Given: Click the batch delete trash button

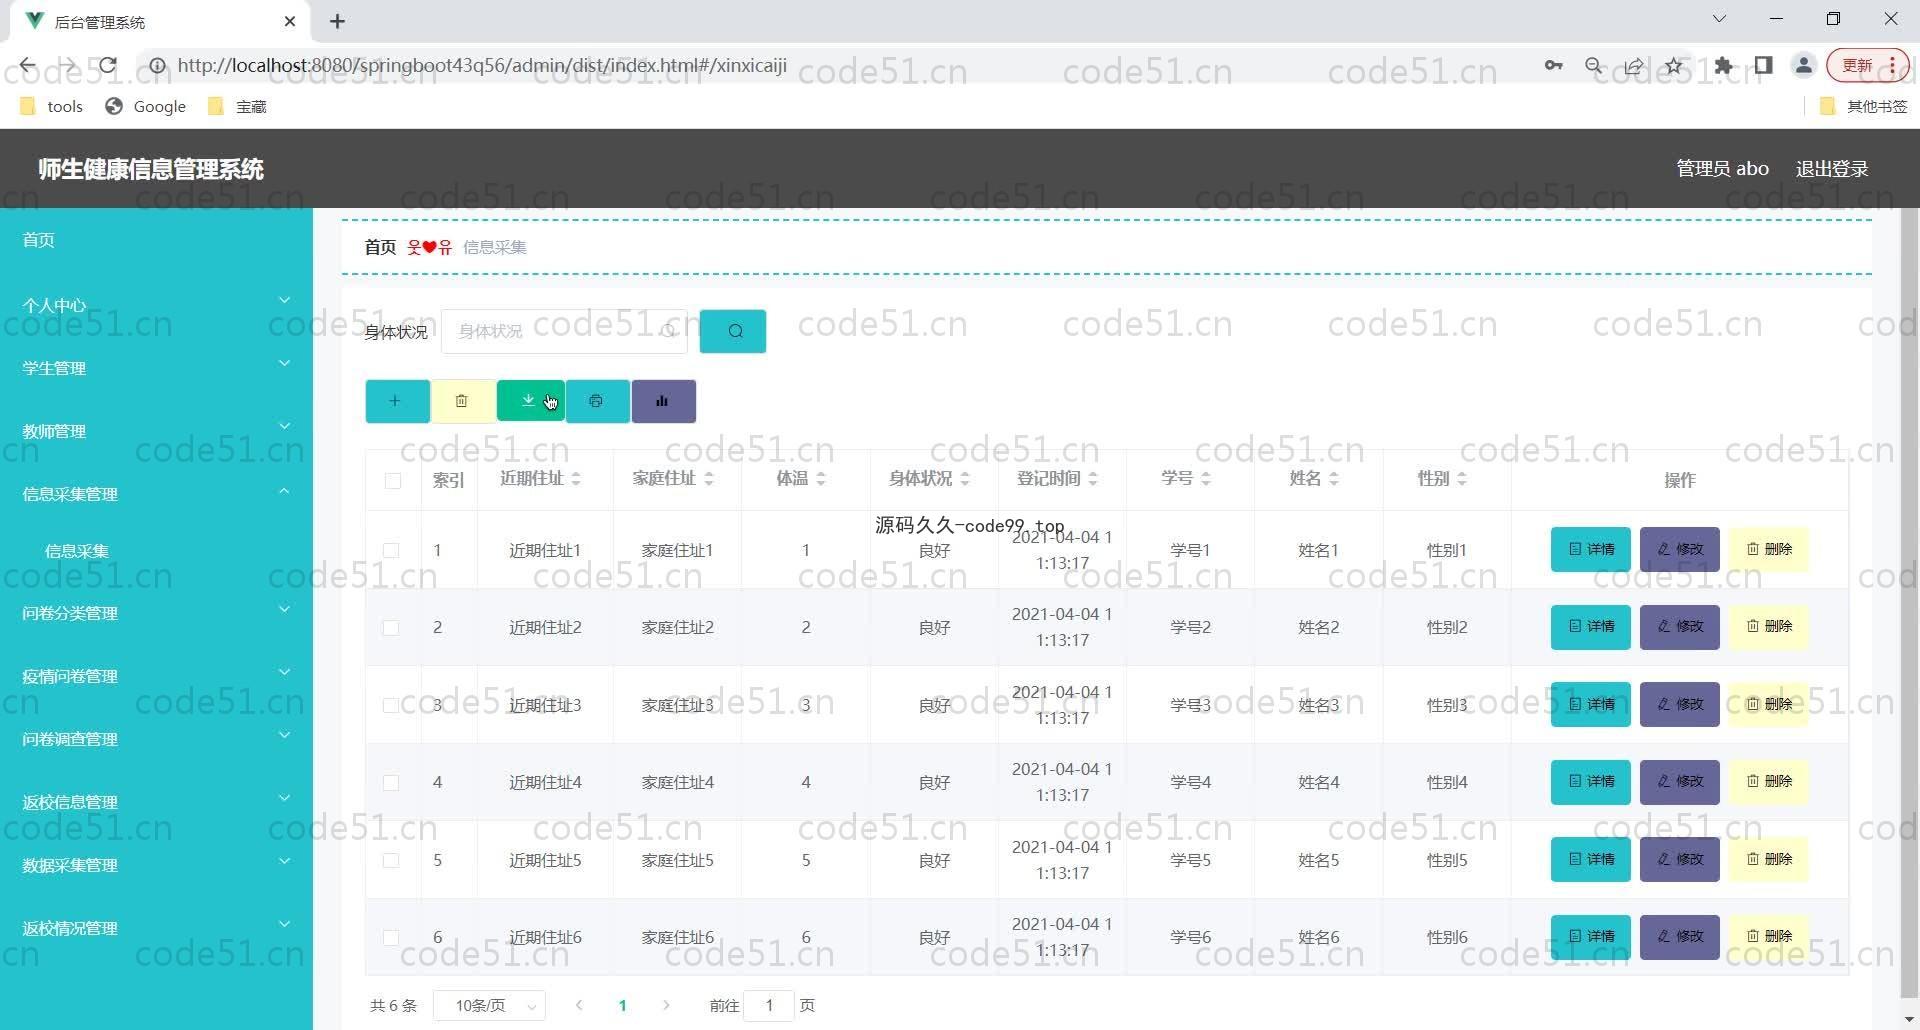Looking at the screenshot, I should (x=462, y=401).
